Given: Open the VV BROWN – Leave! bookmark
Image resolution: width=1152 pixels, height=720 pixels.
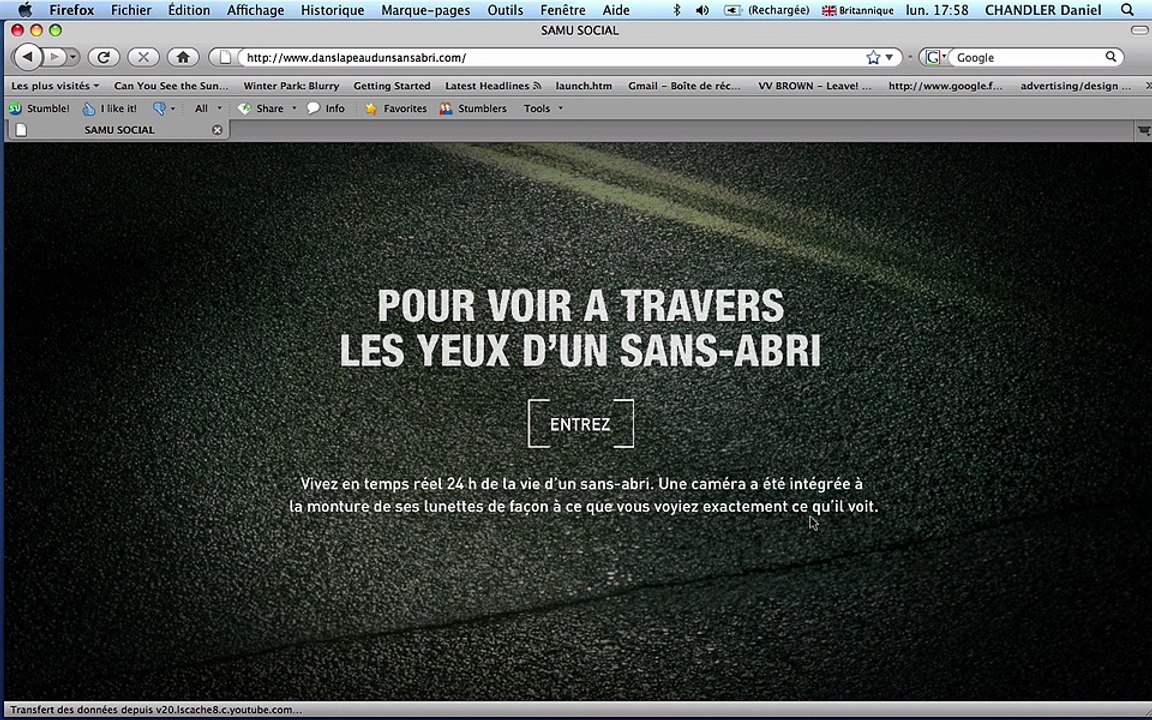Looking at the screenshot, I should click(815, 86).
